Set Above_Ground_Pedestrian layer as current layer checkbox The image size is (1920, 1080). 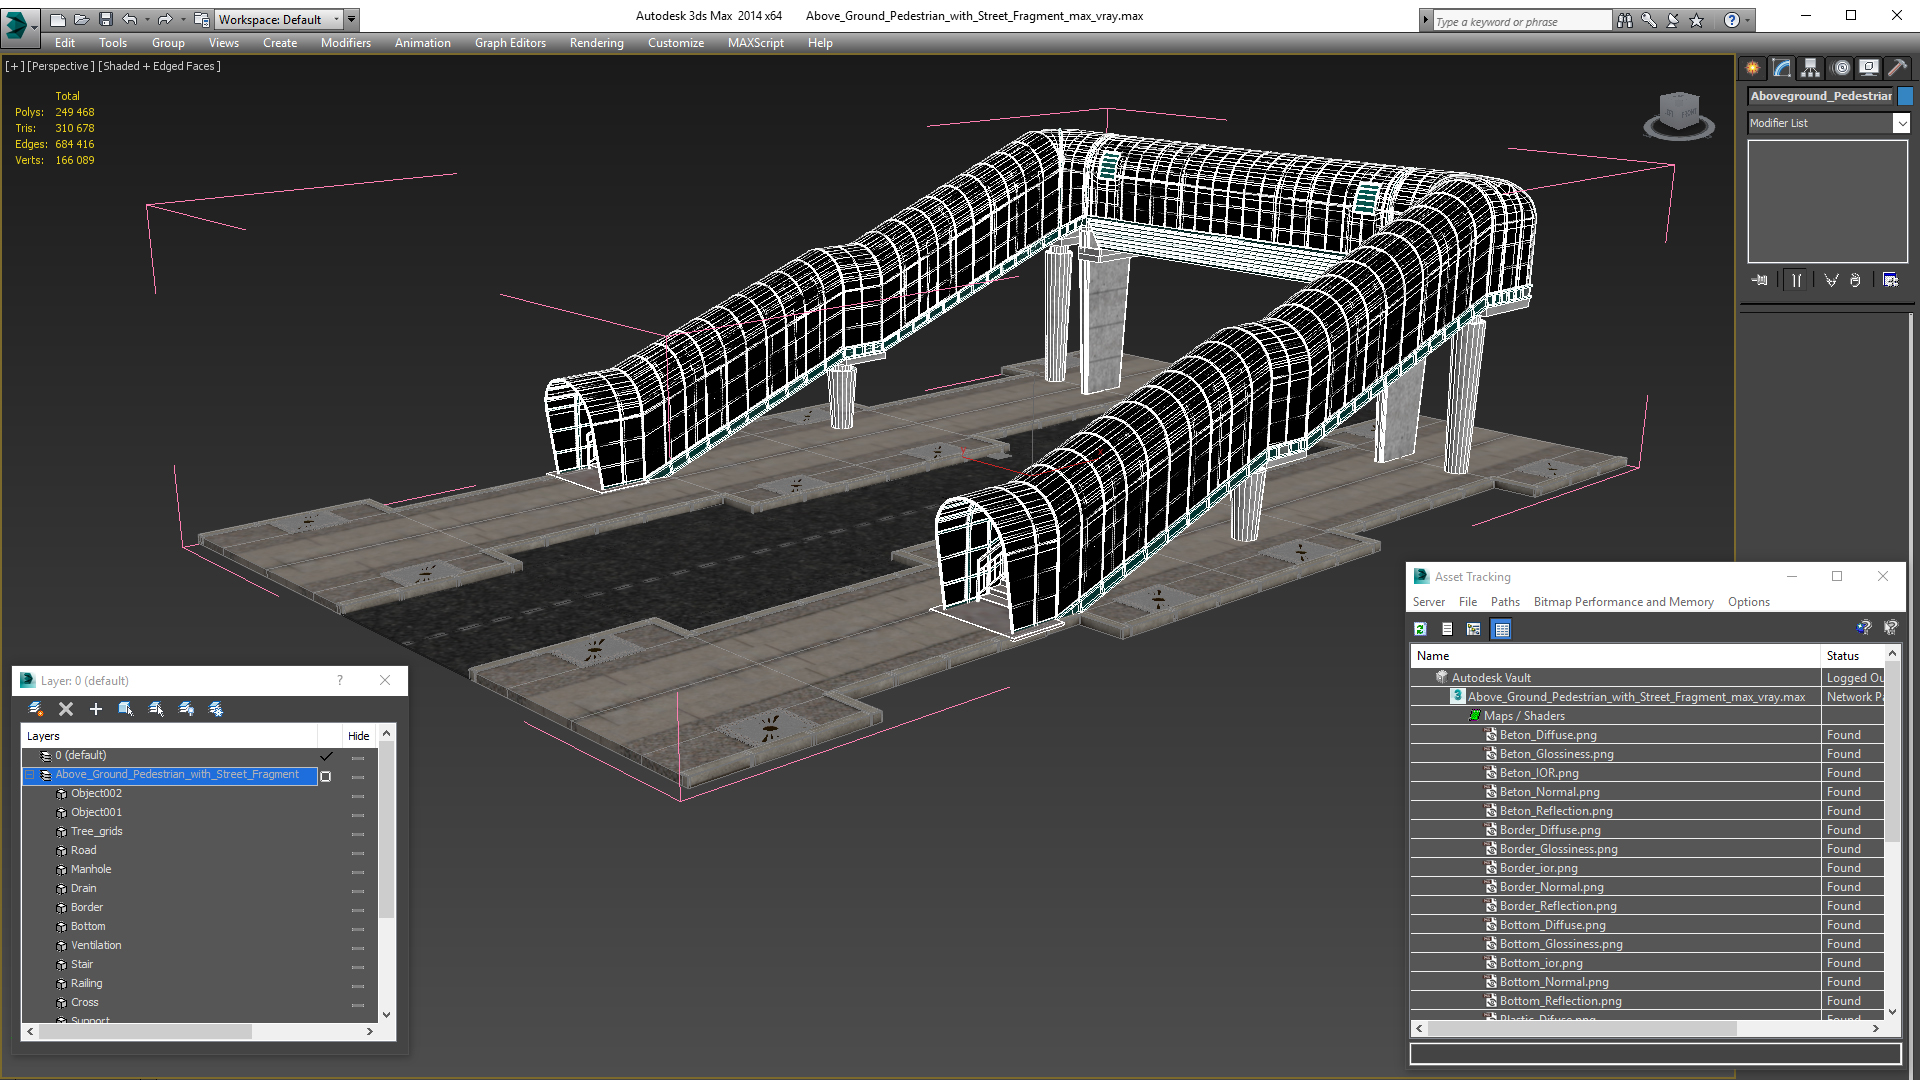click(x=325, y=776)
